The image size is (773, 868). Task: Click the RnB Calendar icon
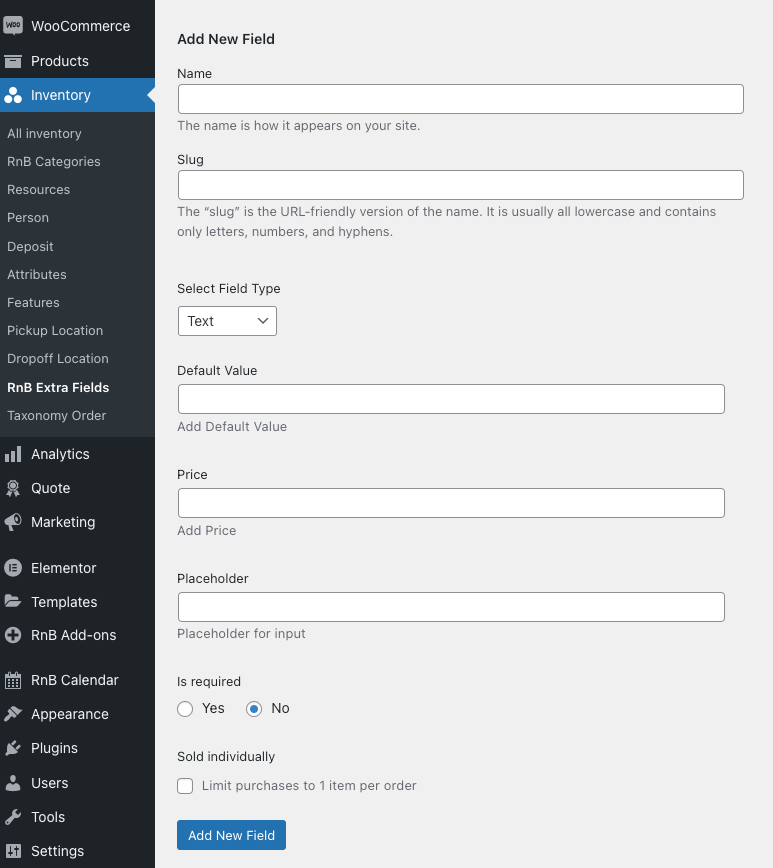[x=13, y=680]
